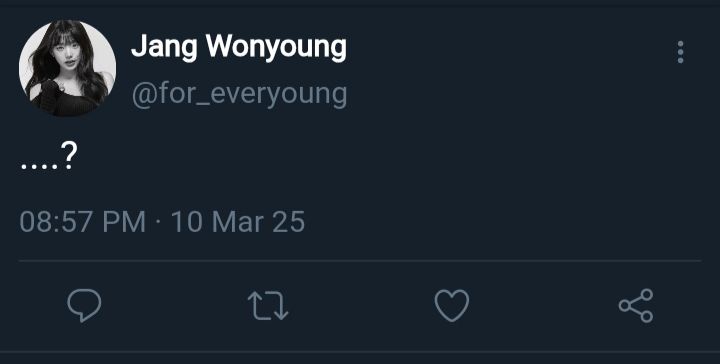Click the 10 Mar 25 date
Screen dimensions: 720x364
pyautogui.click(x=238, y=222)
